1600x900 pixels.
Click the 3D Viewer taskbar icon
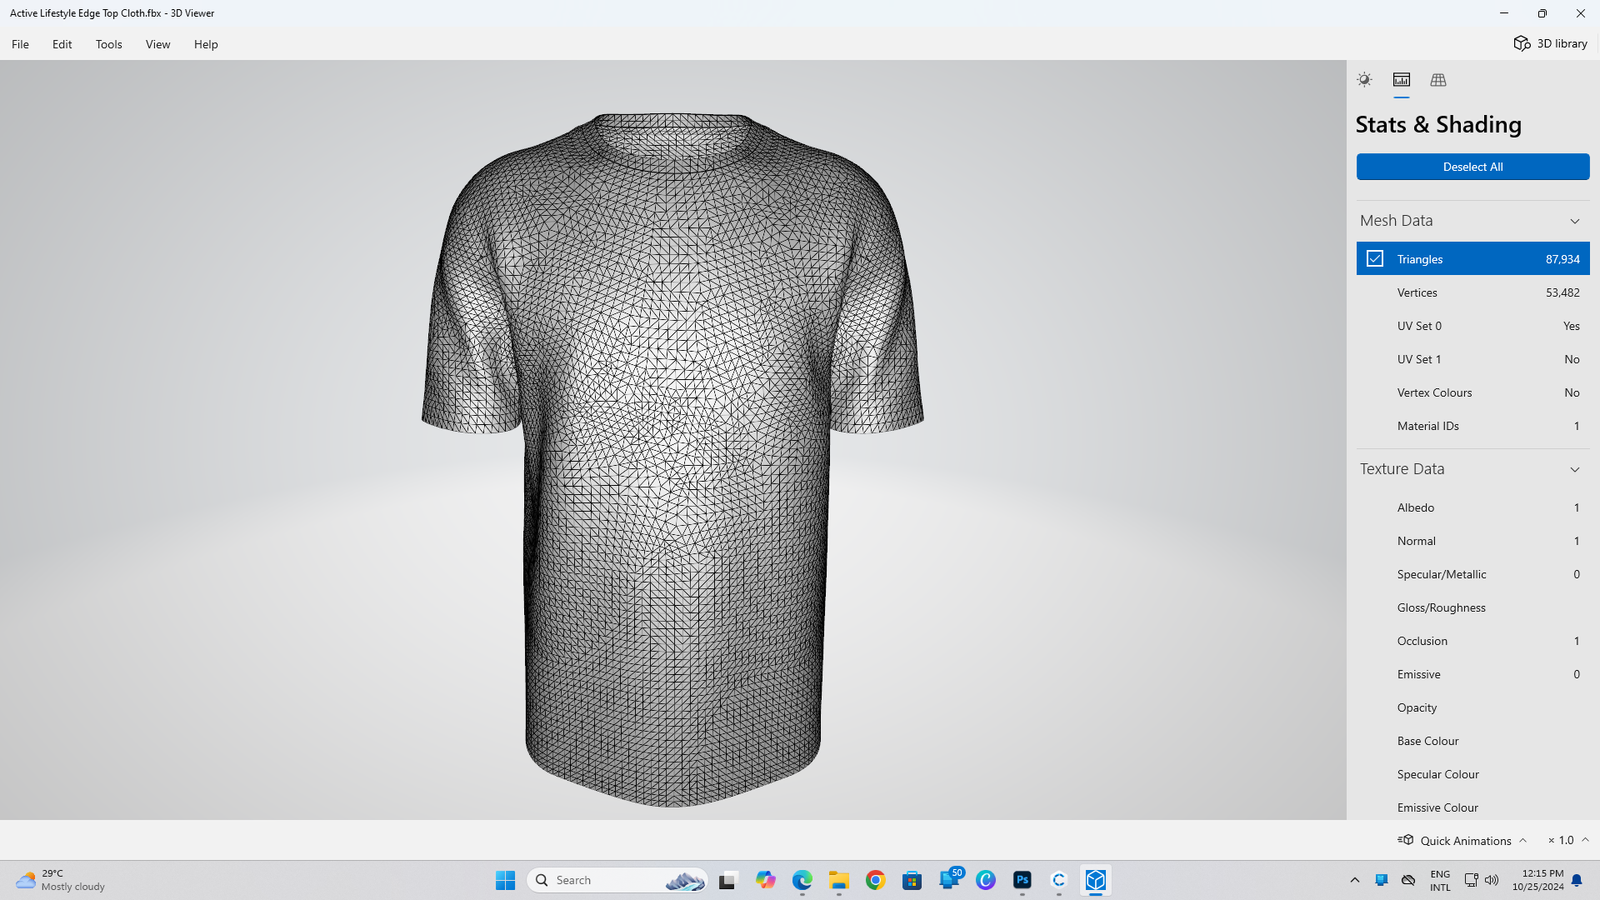click(1096, 880)
